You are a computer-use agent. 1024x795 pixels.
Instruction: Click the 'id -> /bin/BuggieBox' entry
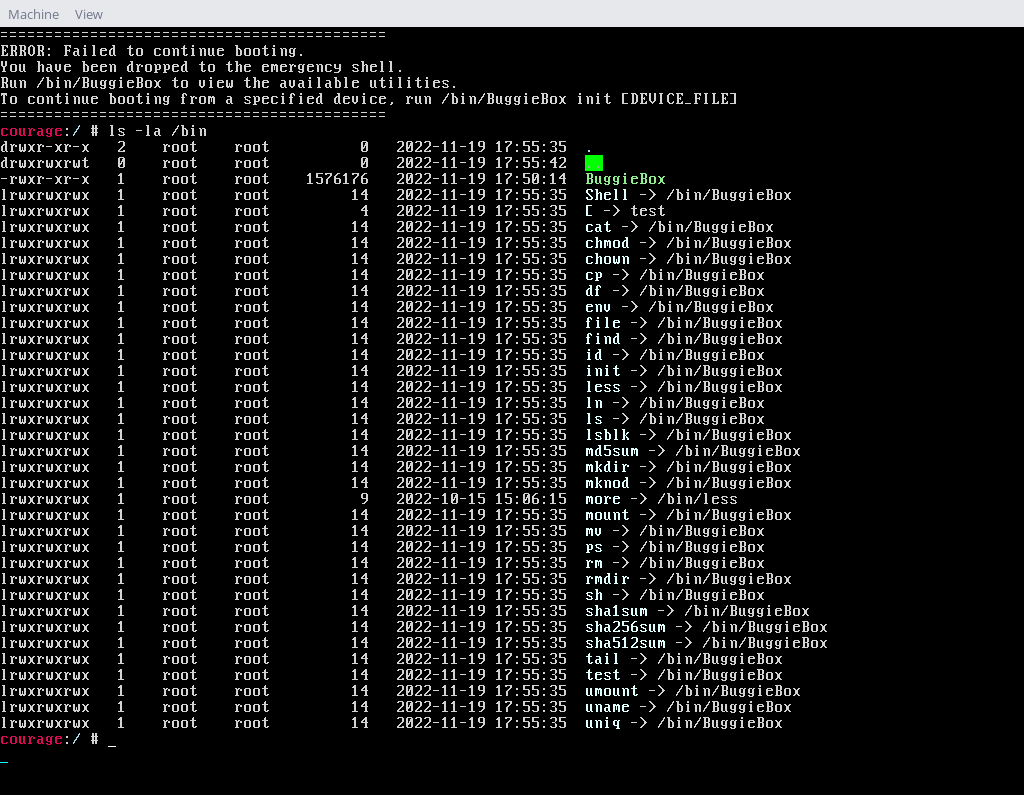675,355
